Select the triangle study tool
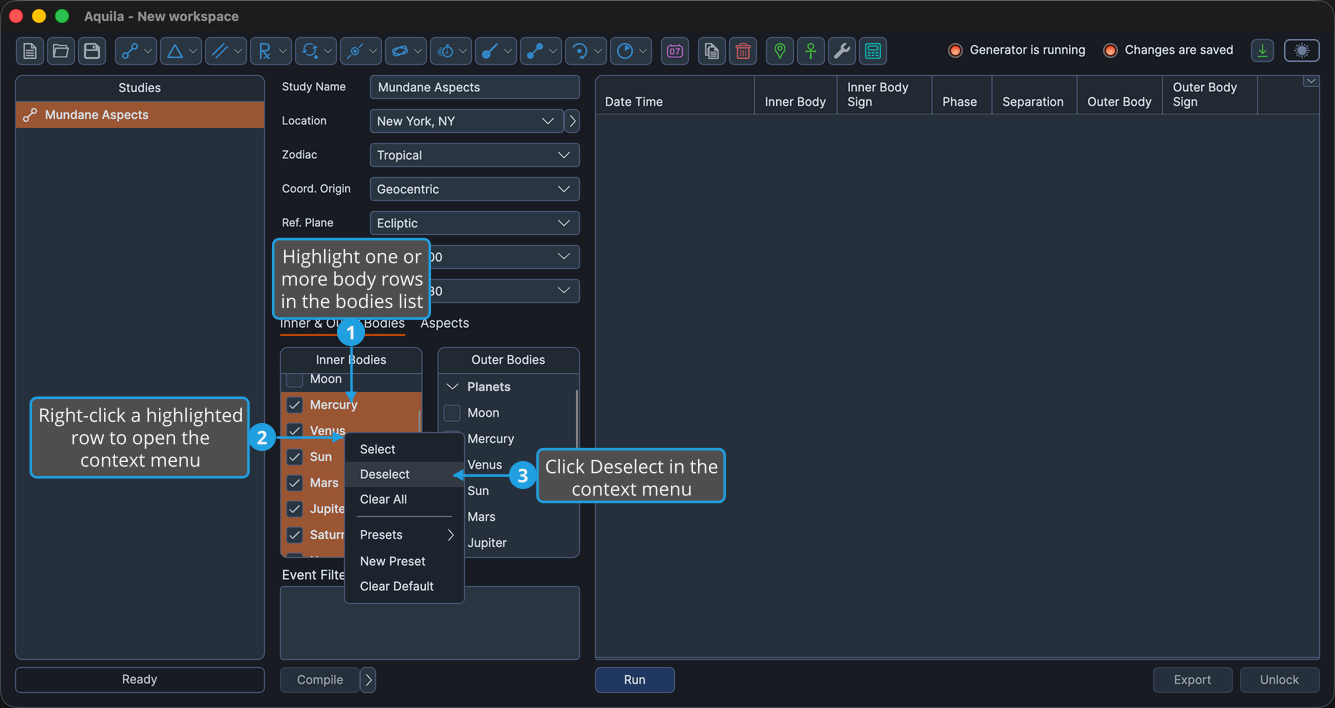Screen dimensions: 1335x708 [181, 51]
